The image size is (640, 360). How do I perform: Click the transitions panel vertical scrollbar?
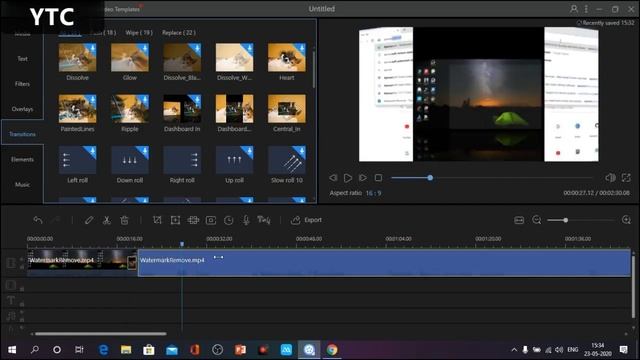click(314, 69)
